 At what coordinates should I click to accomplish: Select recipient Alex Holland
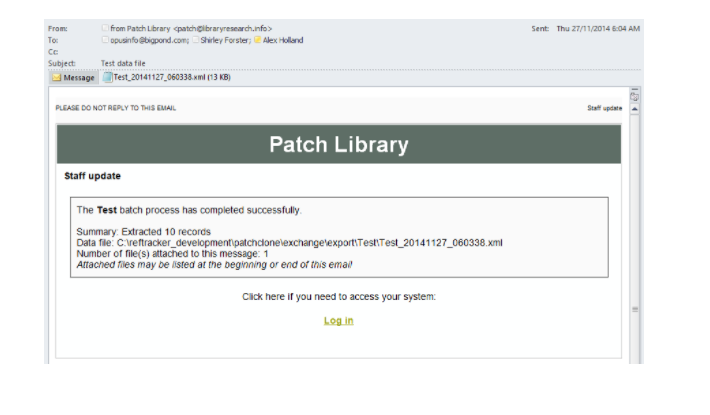pyautogui.click(x=283, y=40)
